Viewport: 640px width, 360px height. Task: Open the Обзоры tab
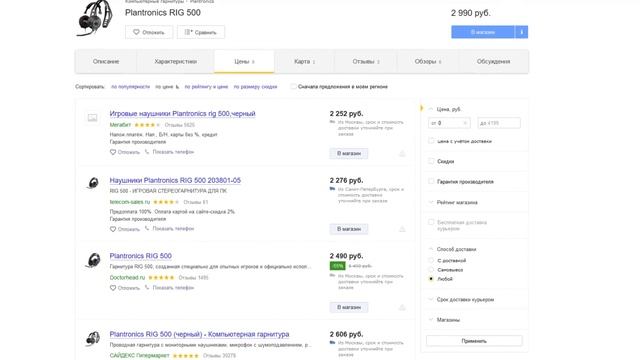(428, 62)
